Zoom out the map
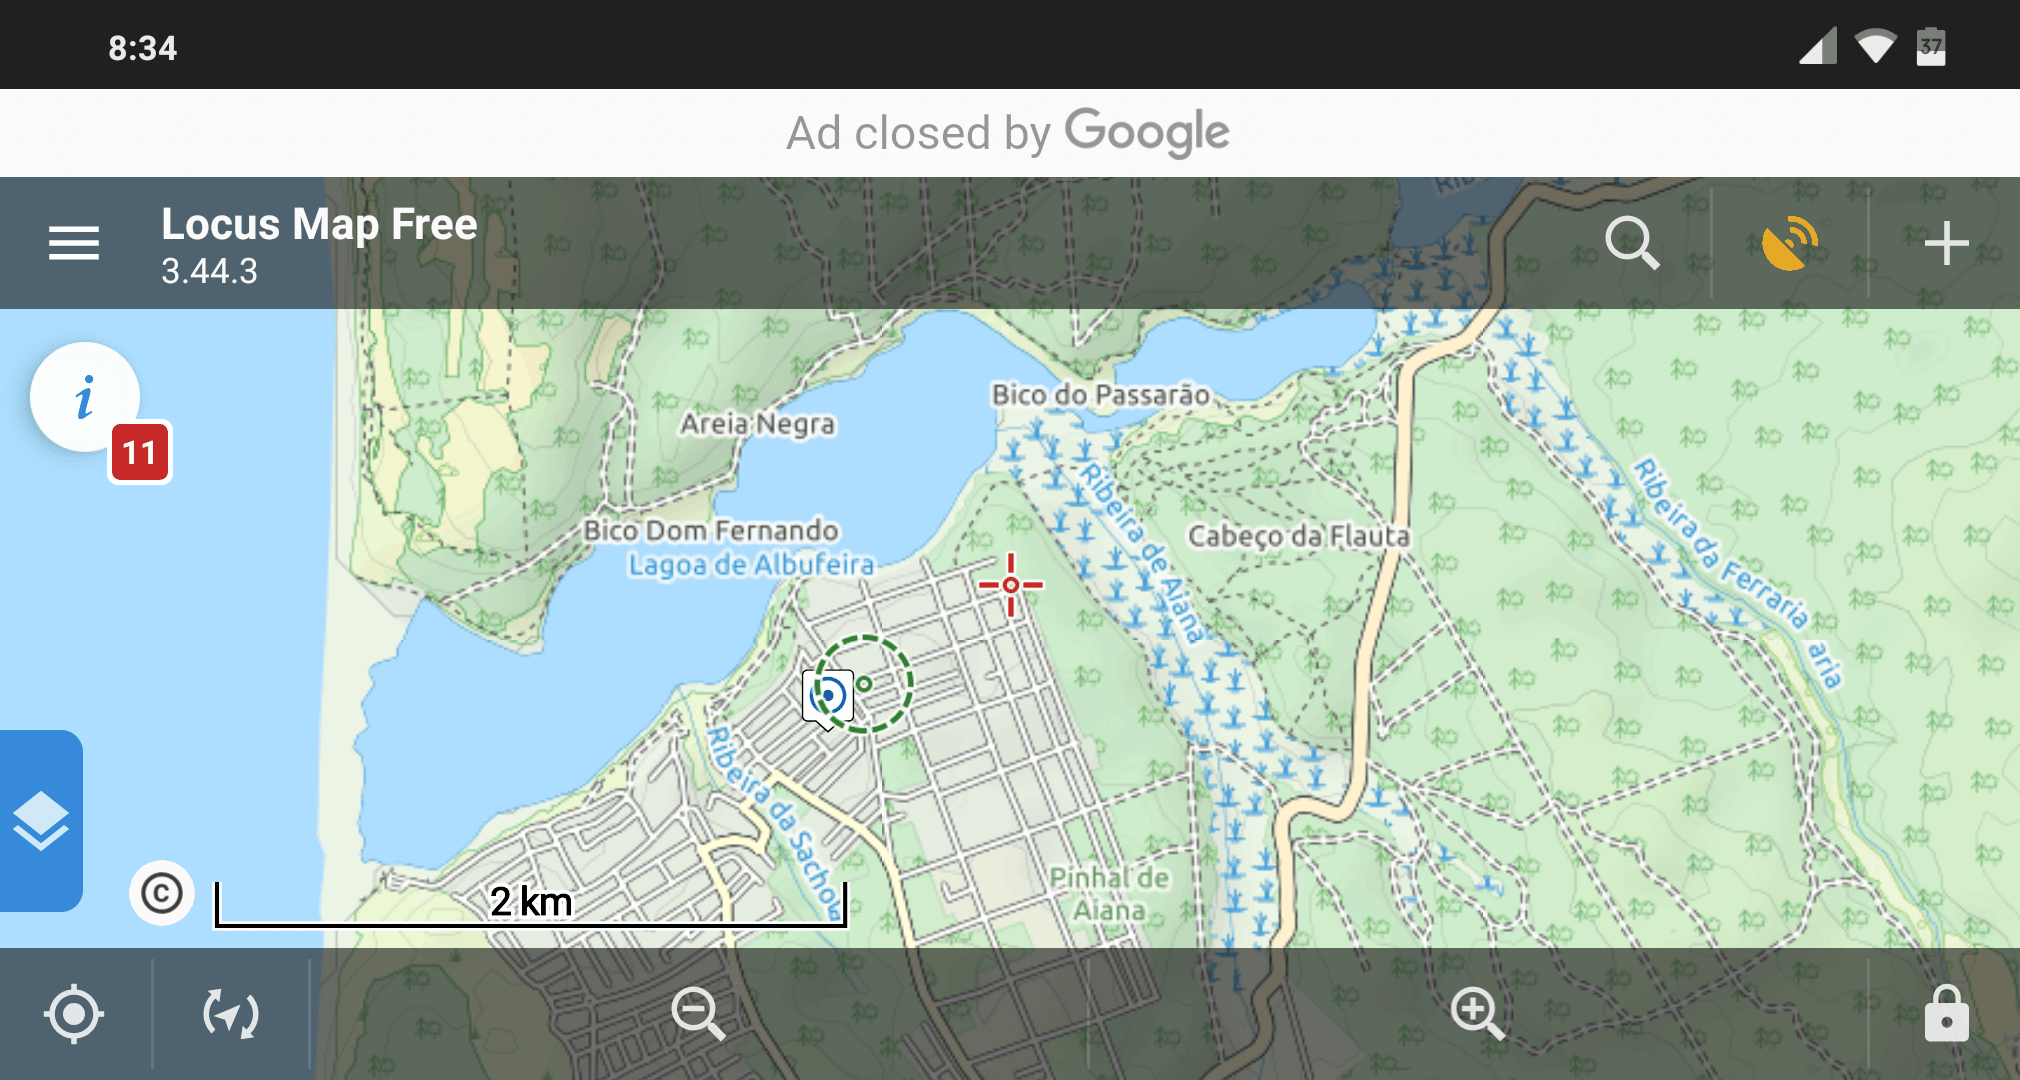This screenshot has height=1080, width=2020. pyautogui.click(x=698, y=1014)
